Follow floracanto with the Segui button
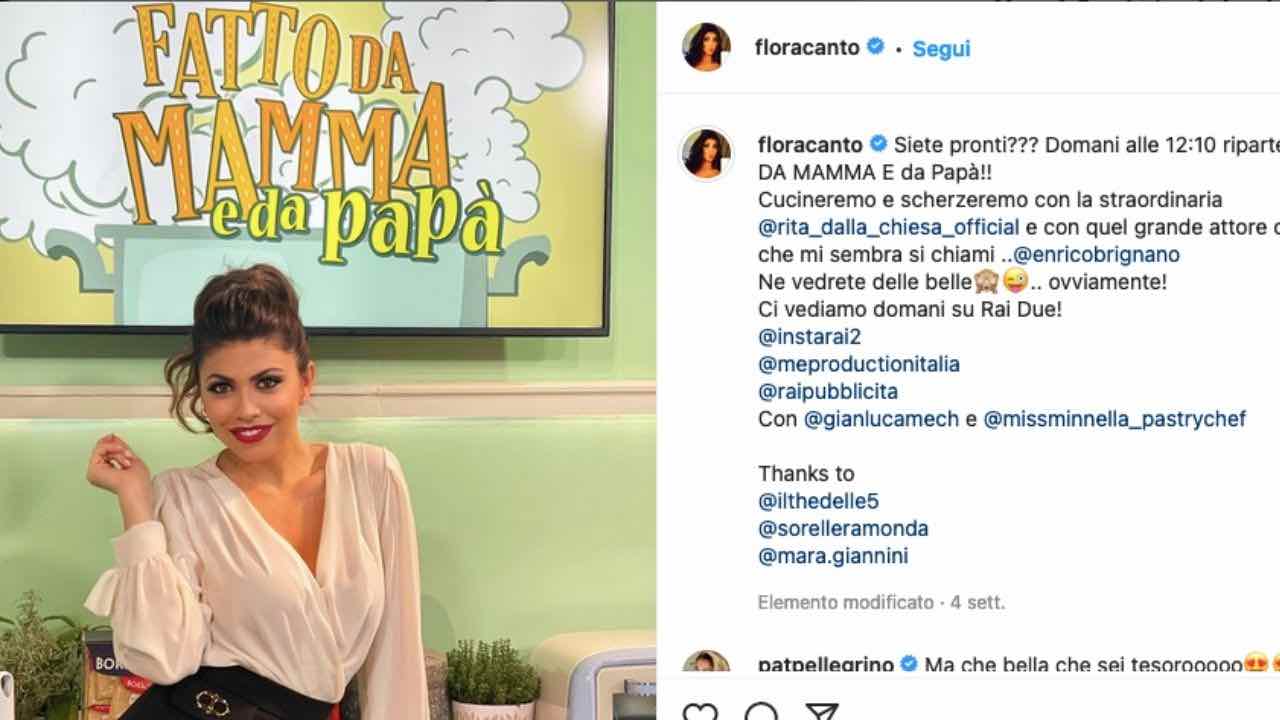 [941, 49]
